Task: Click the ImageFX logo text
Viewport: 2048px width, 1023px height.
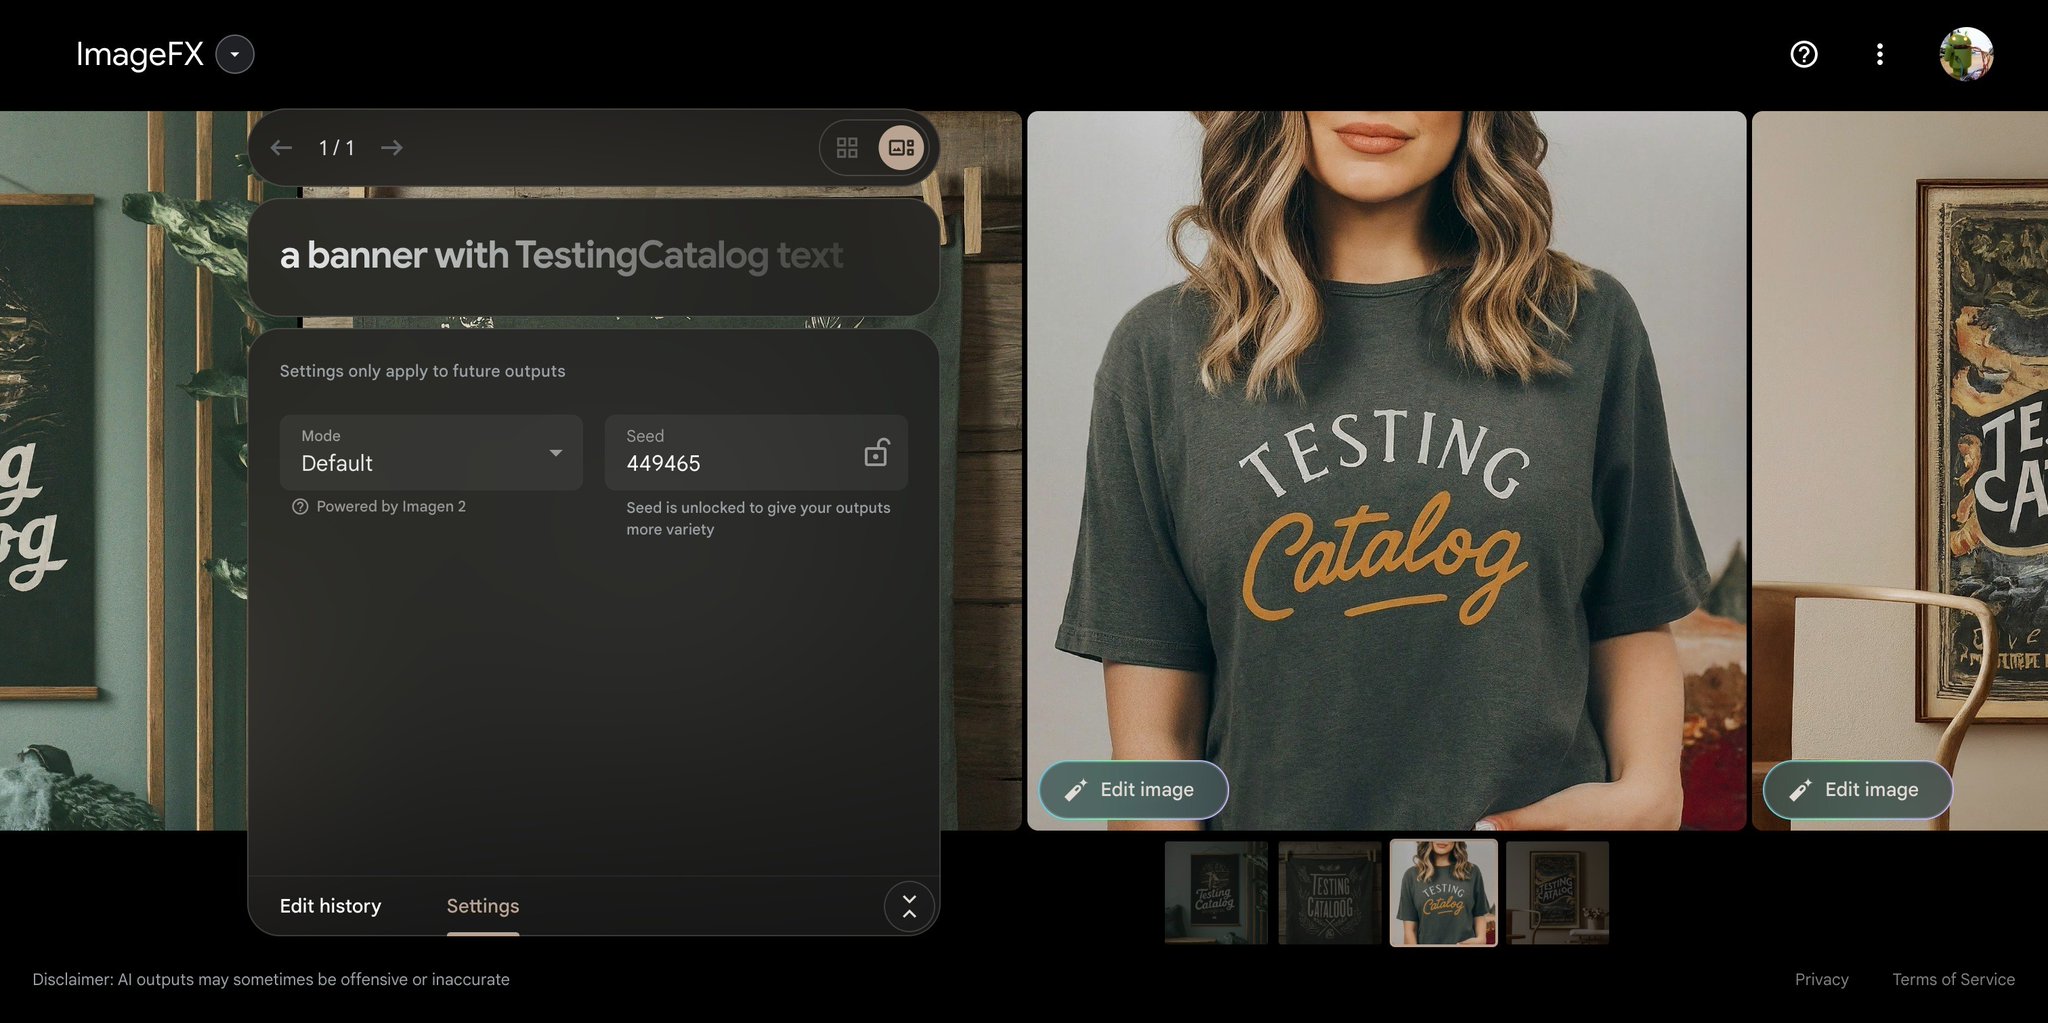Action: click(x=140, y=54)
